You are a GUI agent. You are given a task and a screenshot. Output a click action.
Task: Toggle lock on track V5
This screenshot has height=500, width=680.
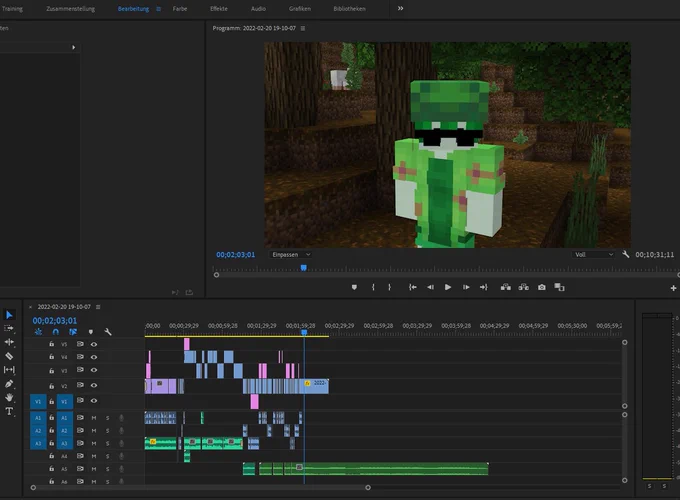point(51,344)
